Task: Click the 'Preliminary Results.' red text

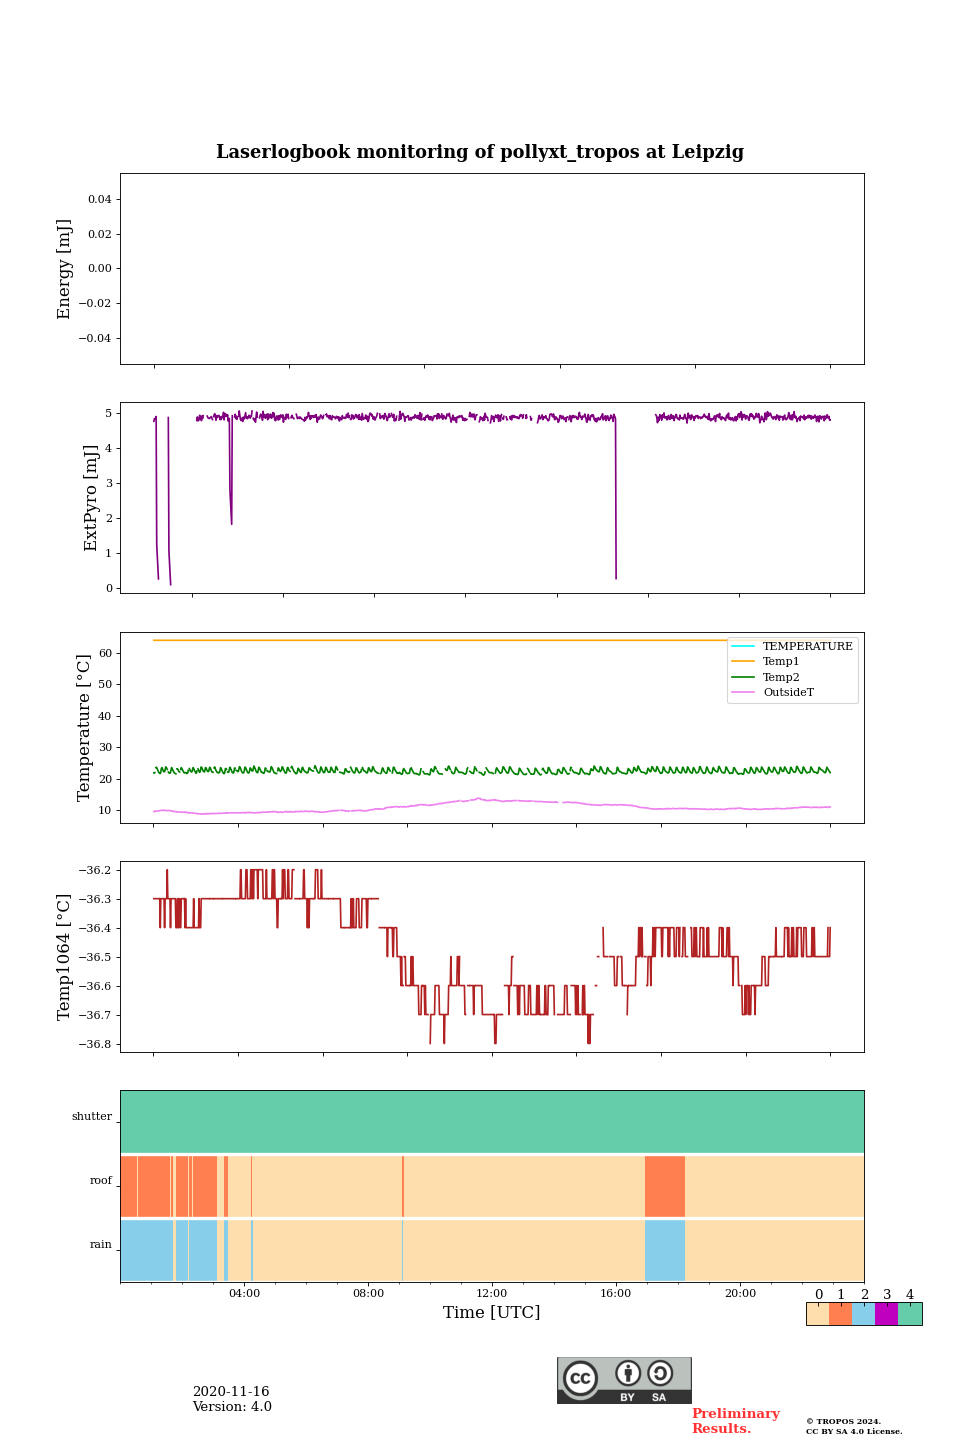Action: tap(735, 1421)
